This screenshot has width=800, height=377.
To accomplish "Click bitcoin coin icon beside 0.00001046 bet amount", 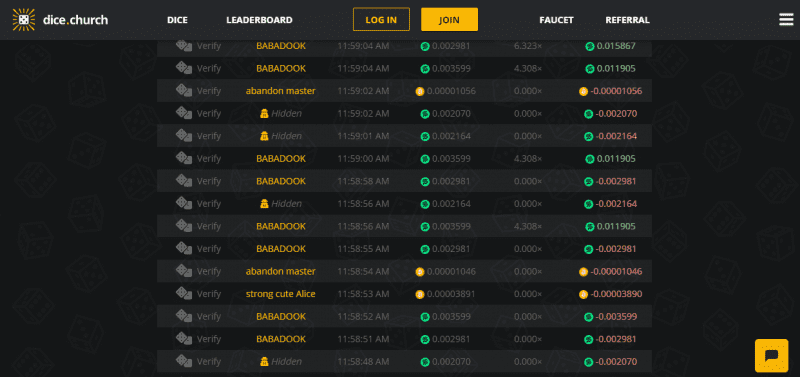I will point(420,271).
